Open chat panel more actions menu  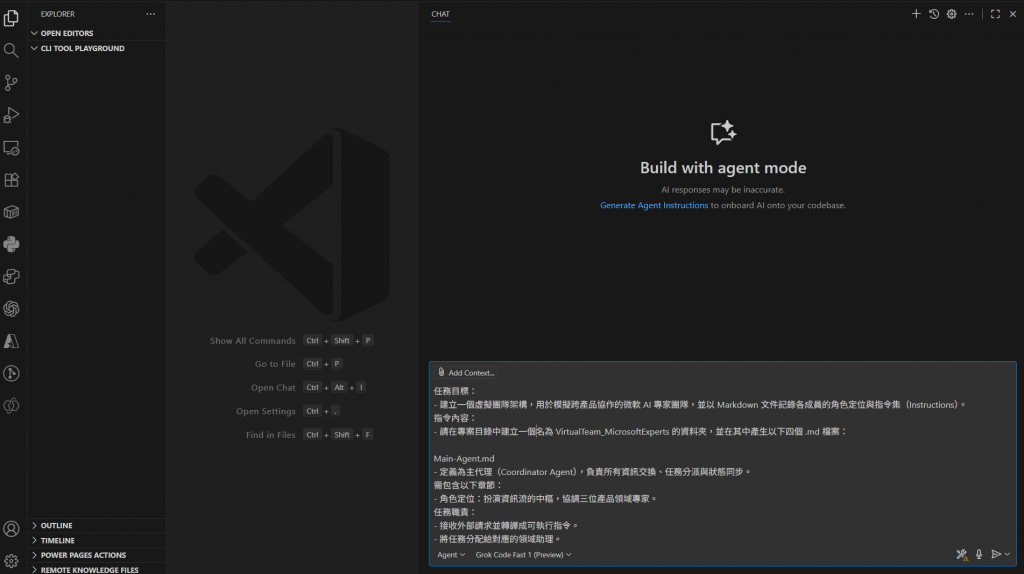coord(969,14)
